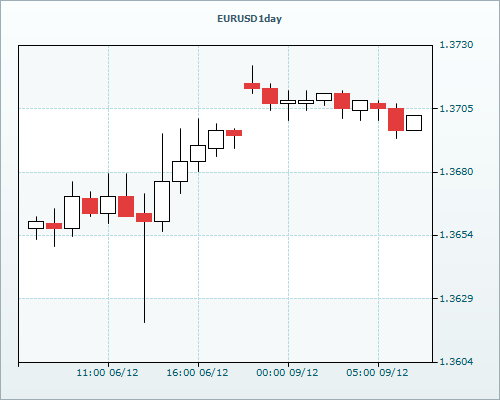Click the second candle, small red one
Image resolution: width=500 pixels, height=400 pixels.
pyautogui.click(x=54, y=226)
